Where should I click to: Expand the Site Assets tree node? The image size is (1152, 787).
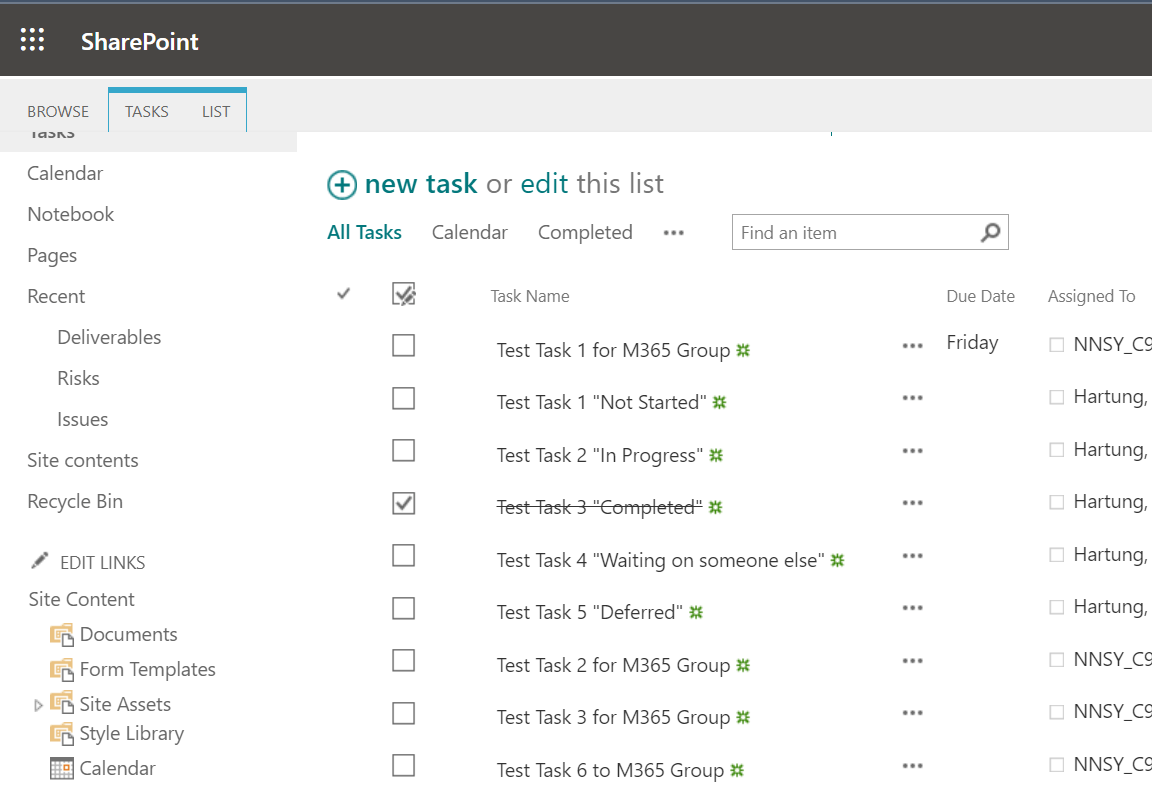pyautogui.click(x=39, y=705)
